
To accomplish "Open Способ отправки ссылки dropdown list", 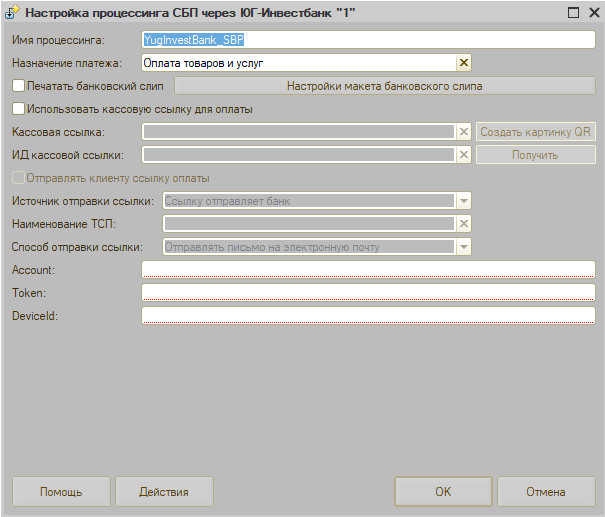I will point(463,247).
